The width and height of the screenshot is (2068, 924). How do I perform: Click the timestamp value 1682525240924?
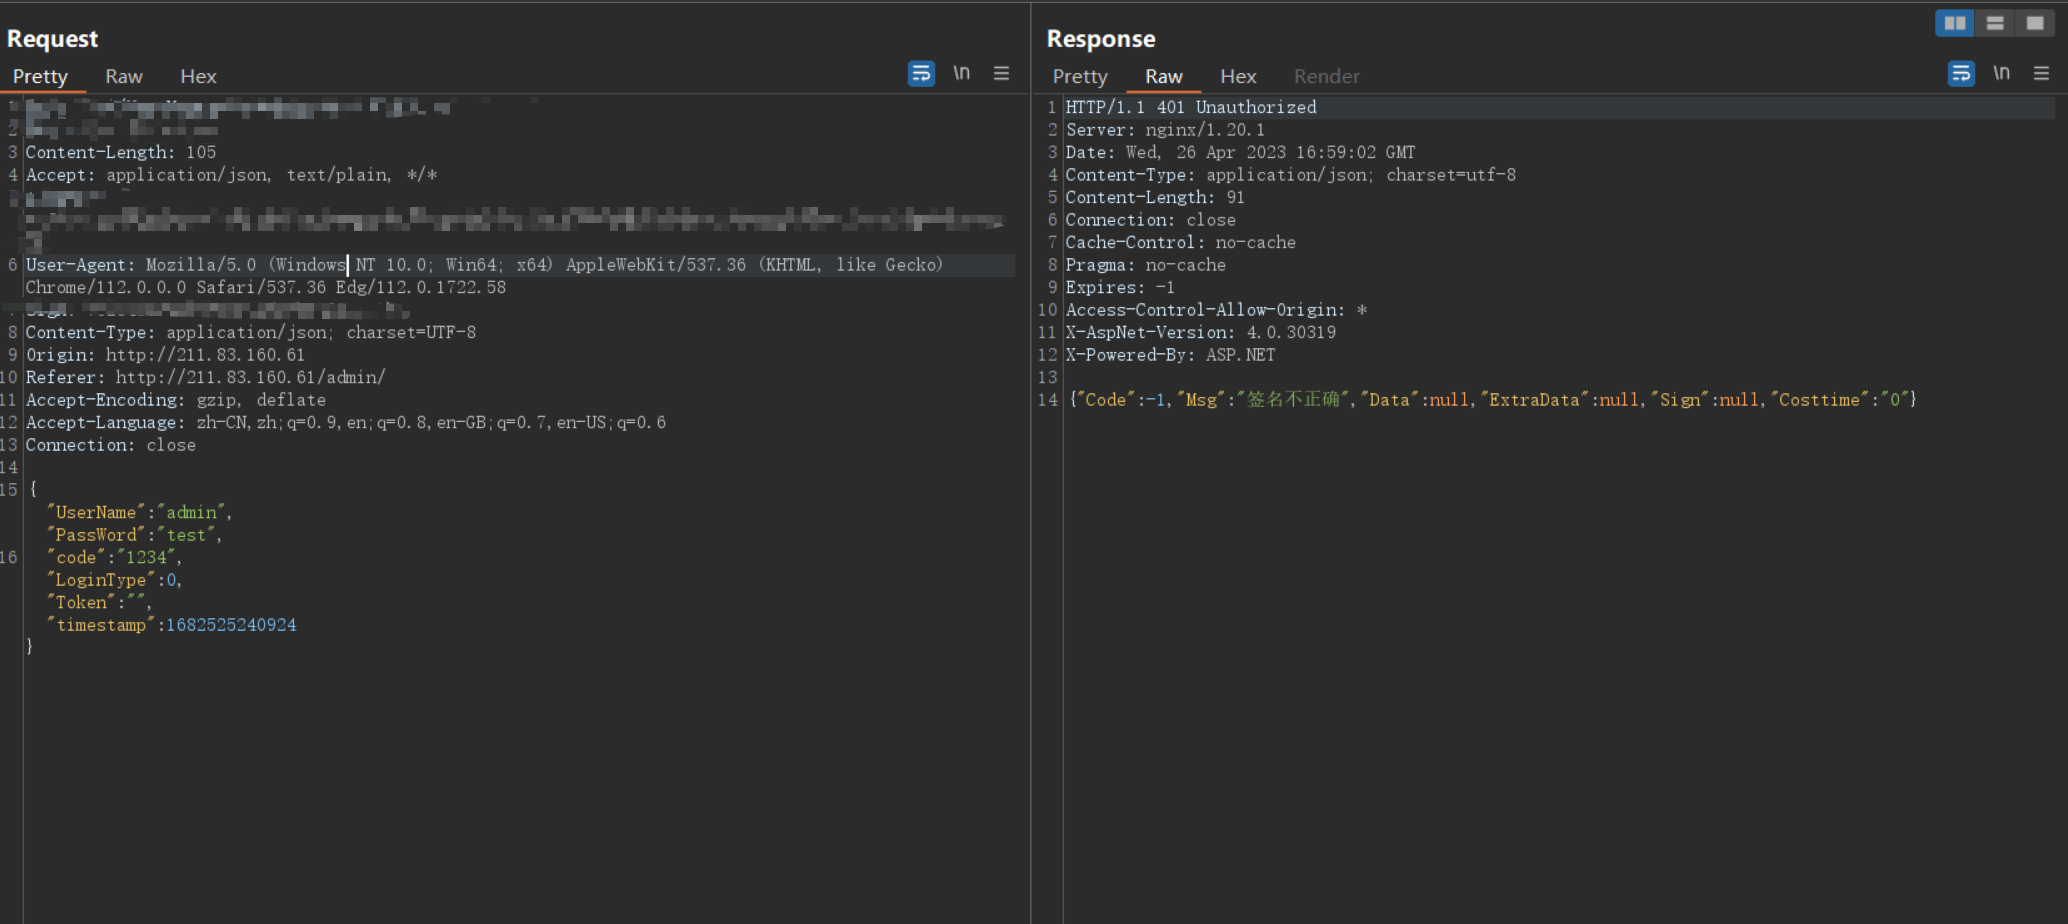point(231,625)
